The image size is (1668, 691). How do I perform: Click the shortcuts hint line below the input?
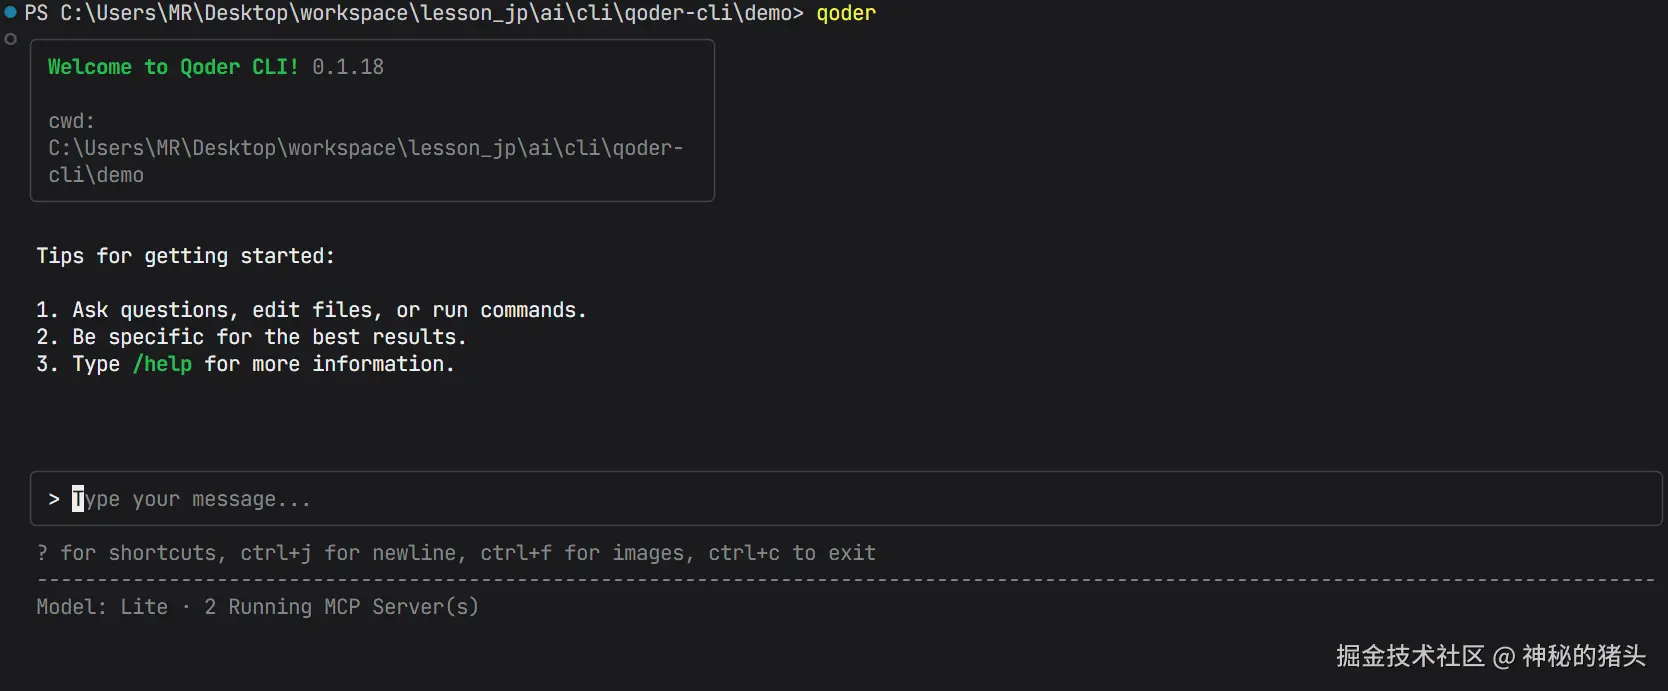[x=456, y=553]
